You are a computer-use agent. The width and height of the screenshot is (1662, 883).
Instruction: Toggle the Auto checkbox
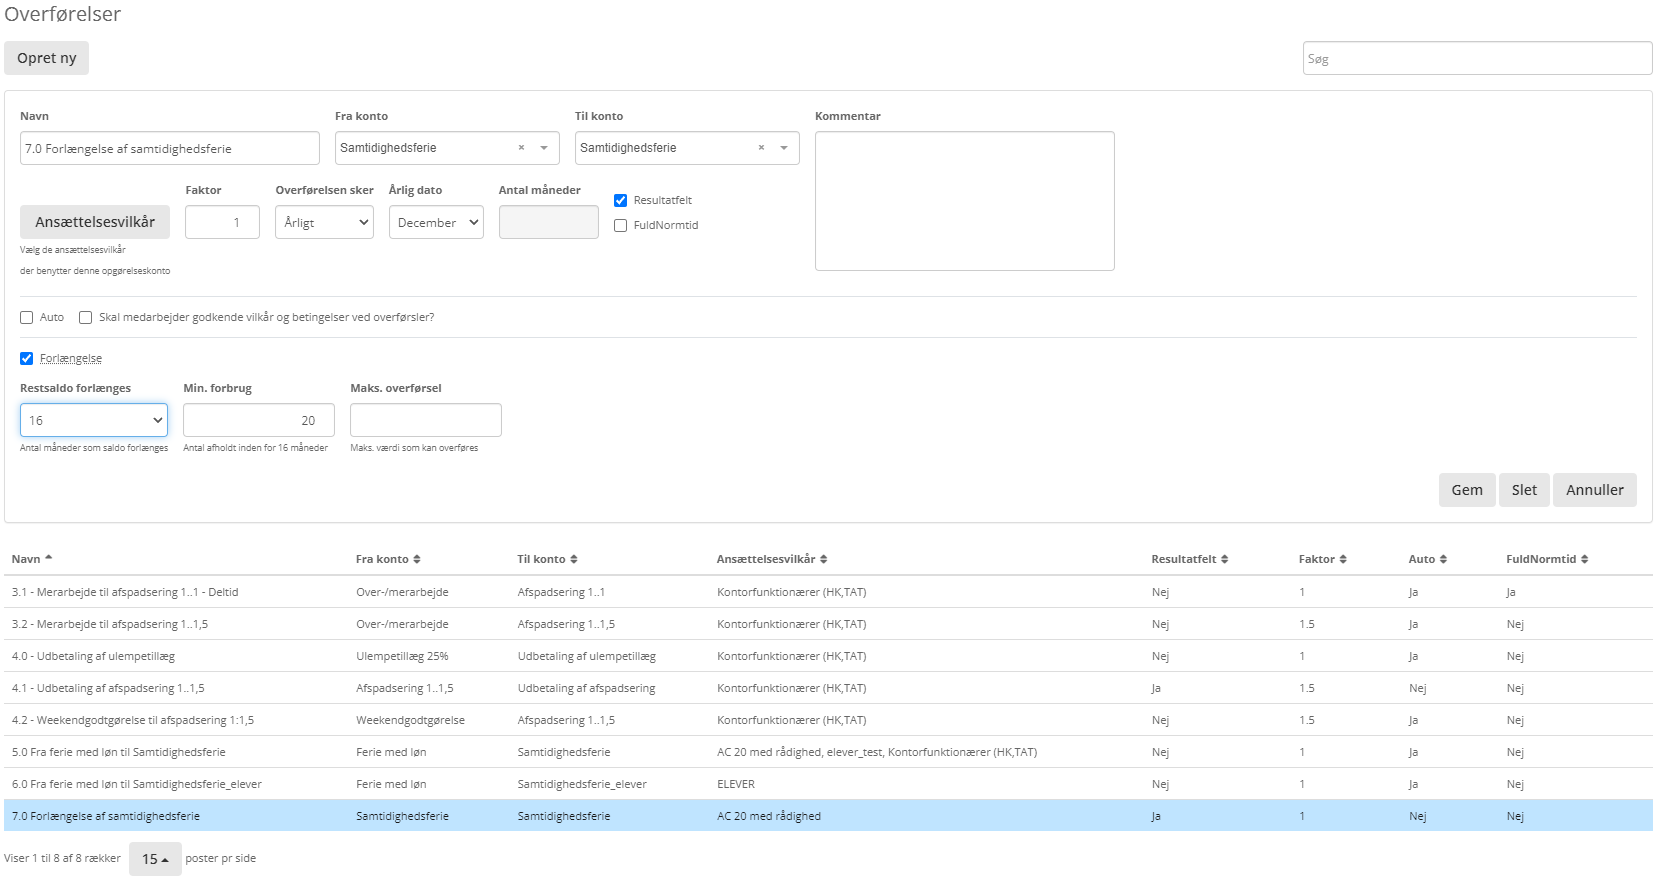(x=27, y=317)
